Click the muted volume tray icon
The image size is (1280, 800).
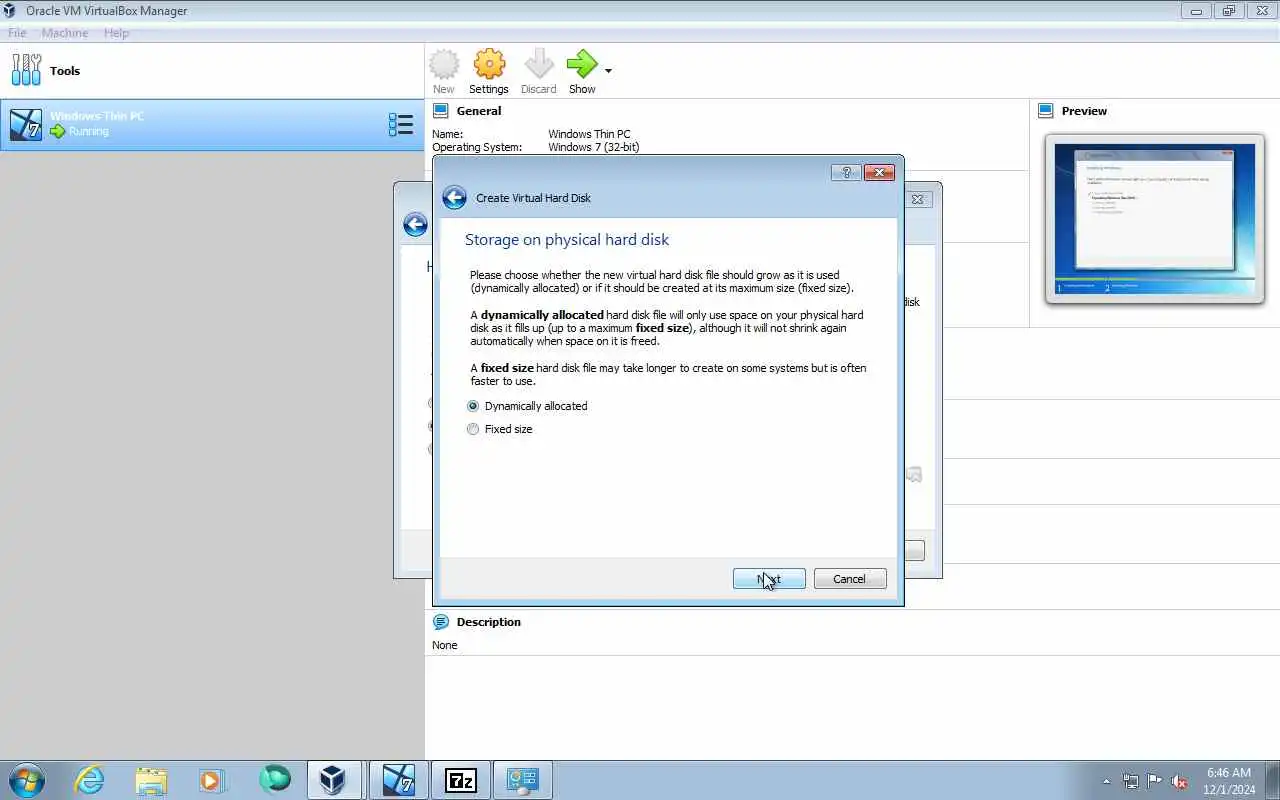pyautogui.click(x=1180, y=781)
